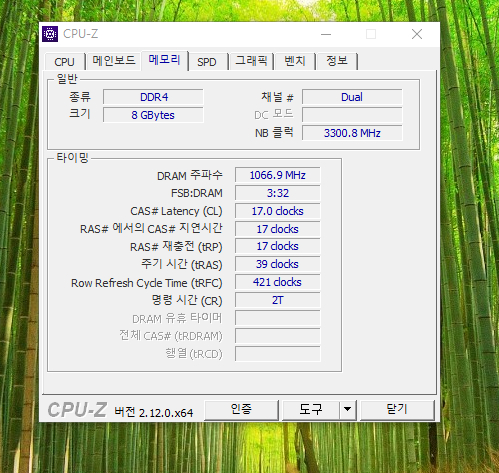
Task: Click the Dual channel value
Action: (352, 97)
